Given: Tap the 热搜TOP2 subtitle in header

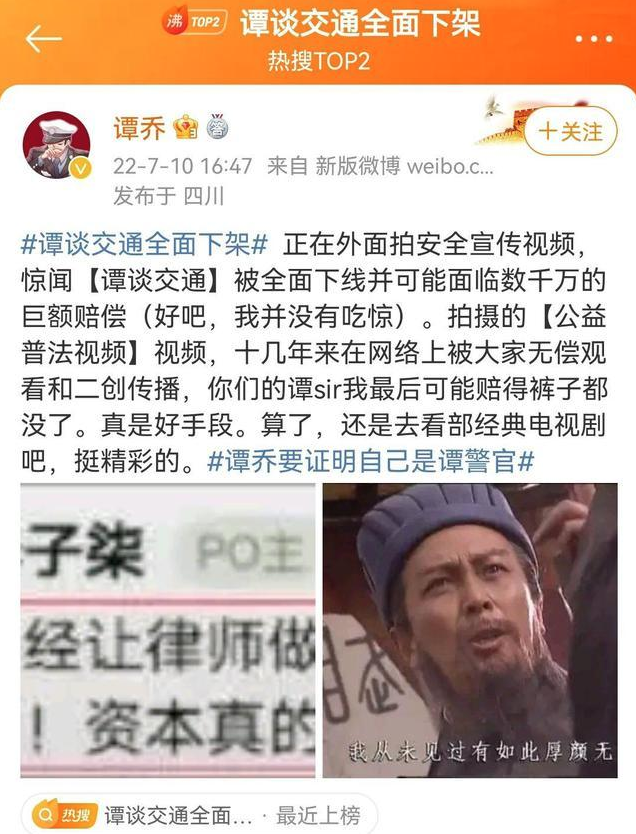Looking at the screenshot, I should 318,61.
